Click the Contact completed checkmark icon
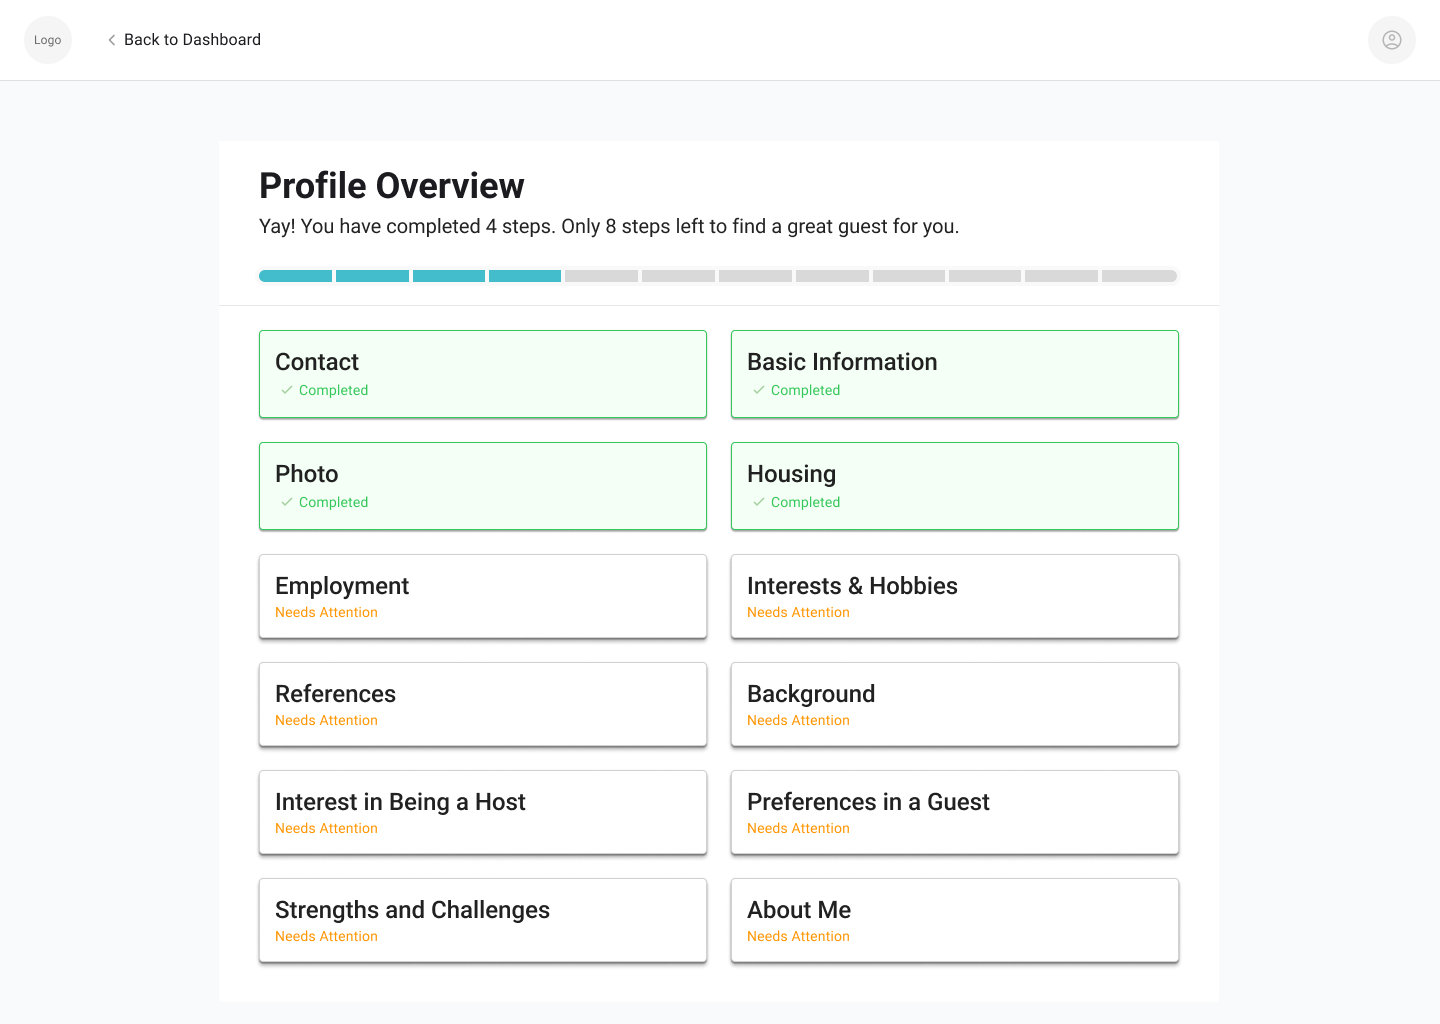The height and width of the screenshot is (1024, 1440). point(287,390)
